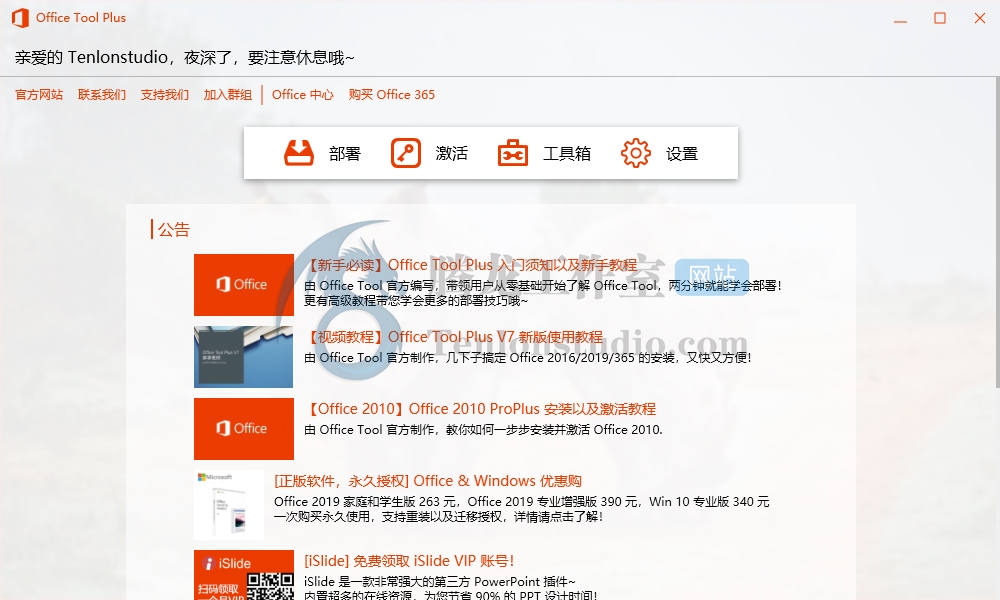Click the 加入群组 link
This screenshot has height=600, width=1000.
228,95
